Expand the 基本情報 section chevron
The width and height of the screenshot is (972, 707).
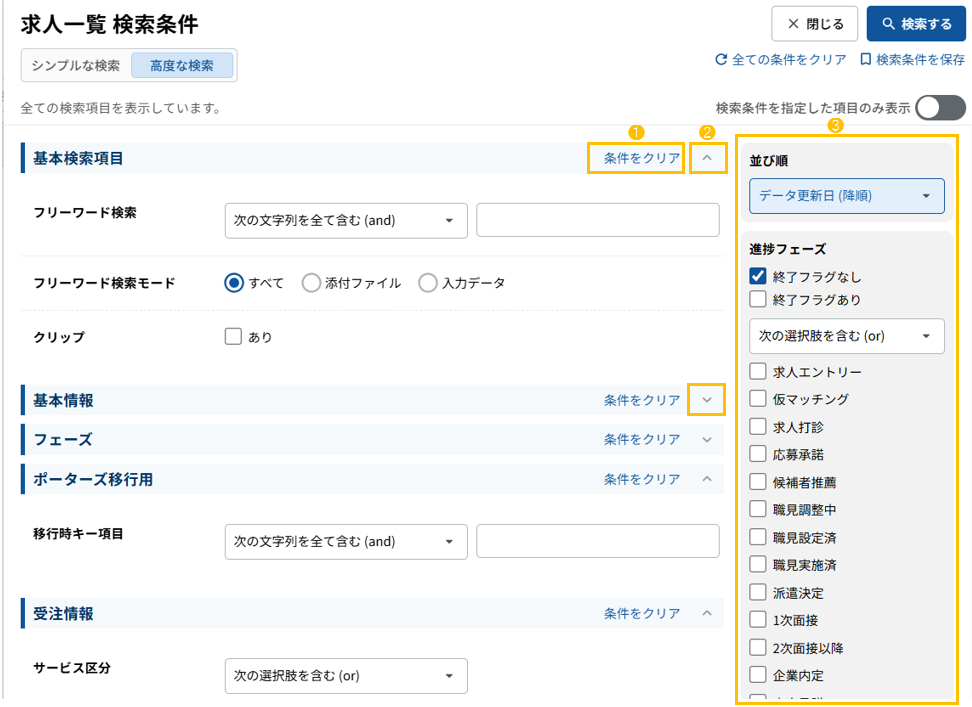(707, 400)
